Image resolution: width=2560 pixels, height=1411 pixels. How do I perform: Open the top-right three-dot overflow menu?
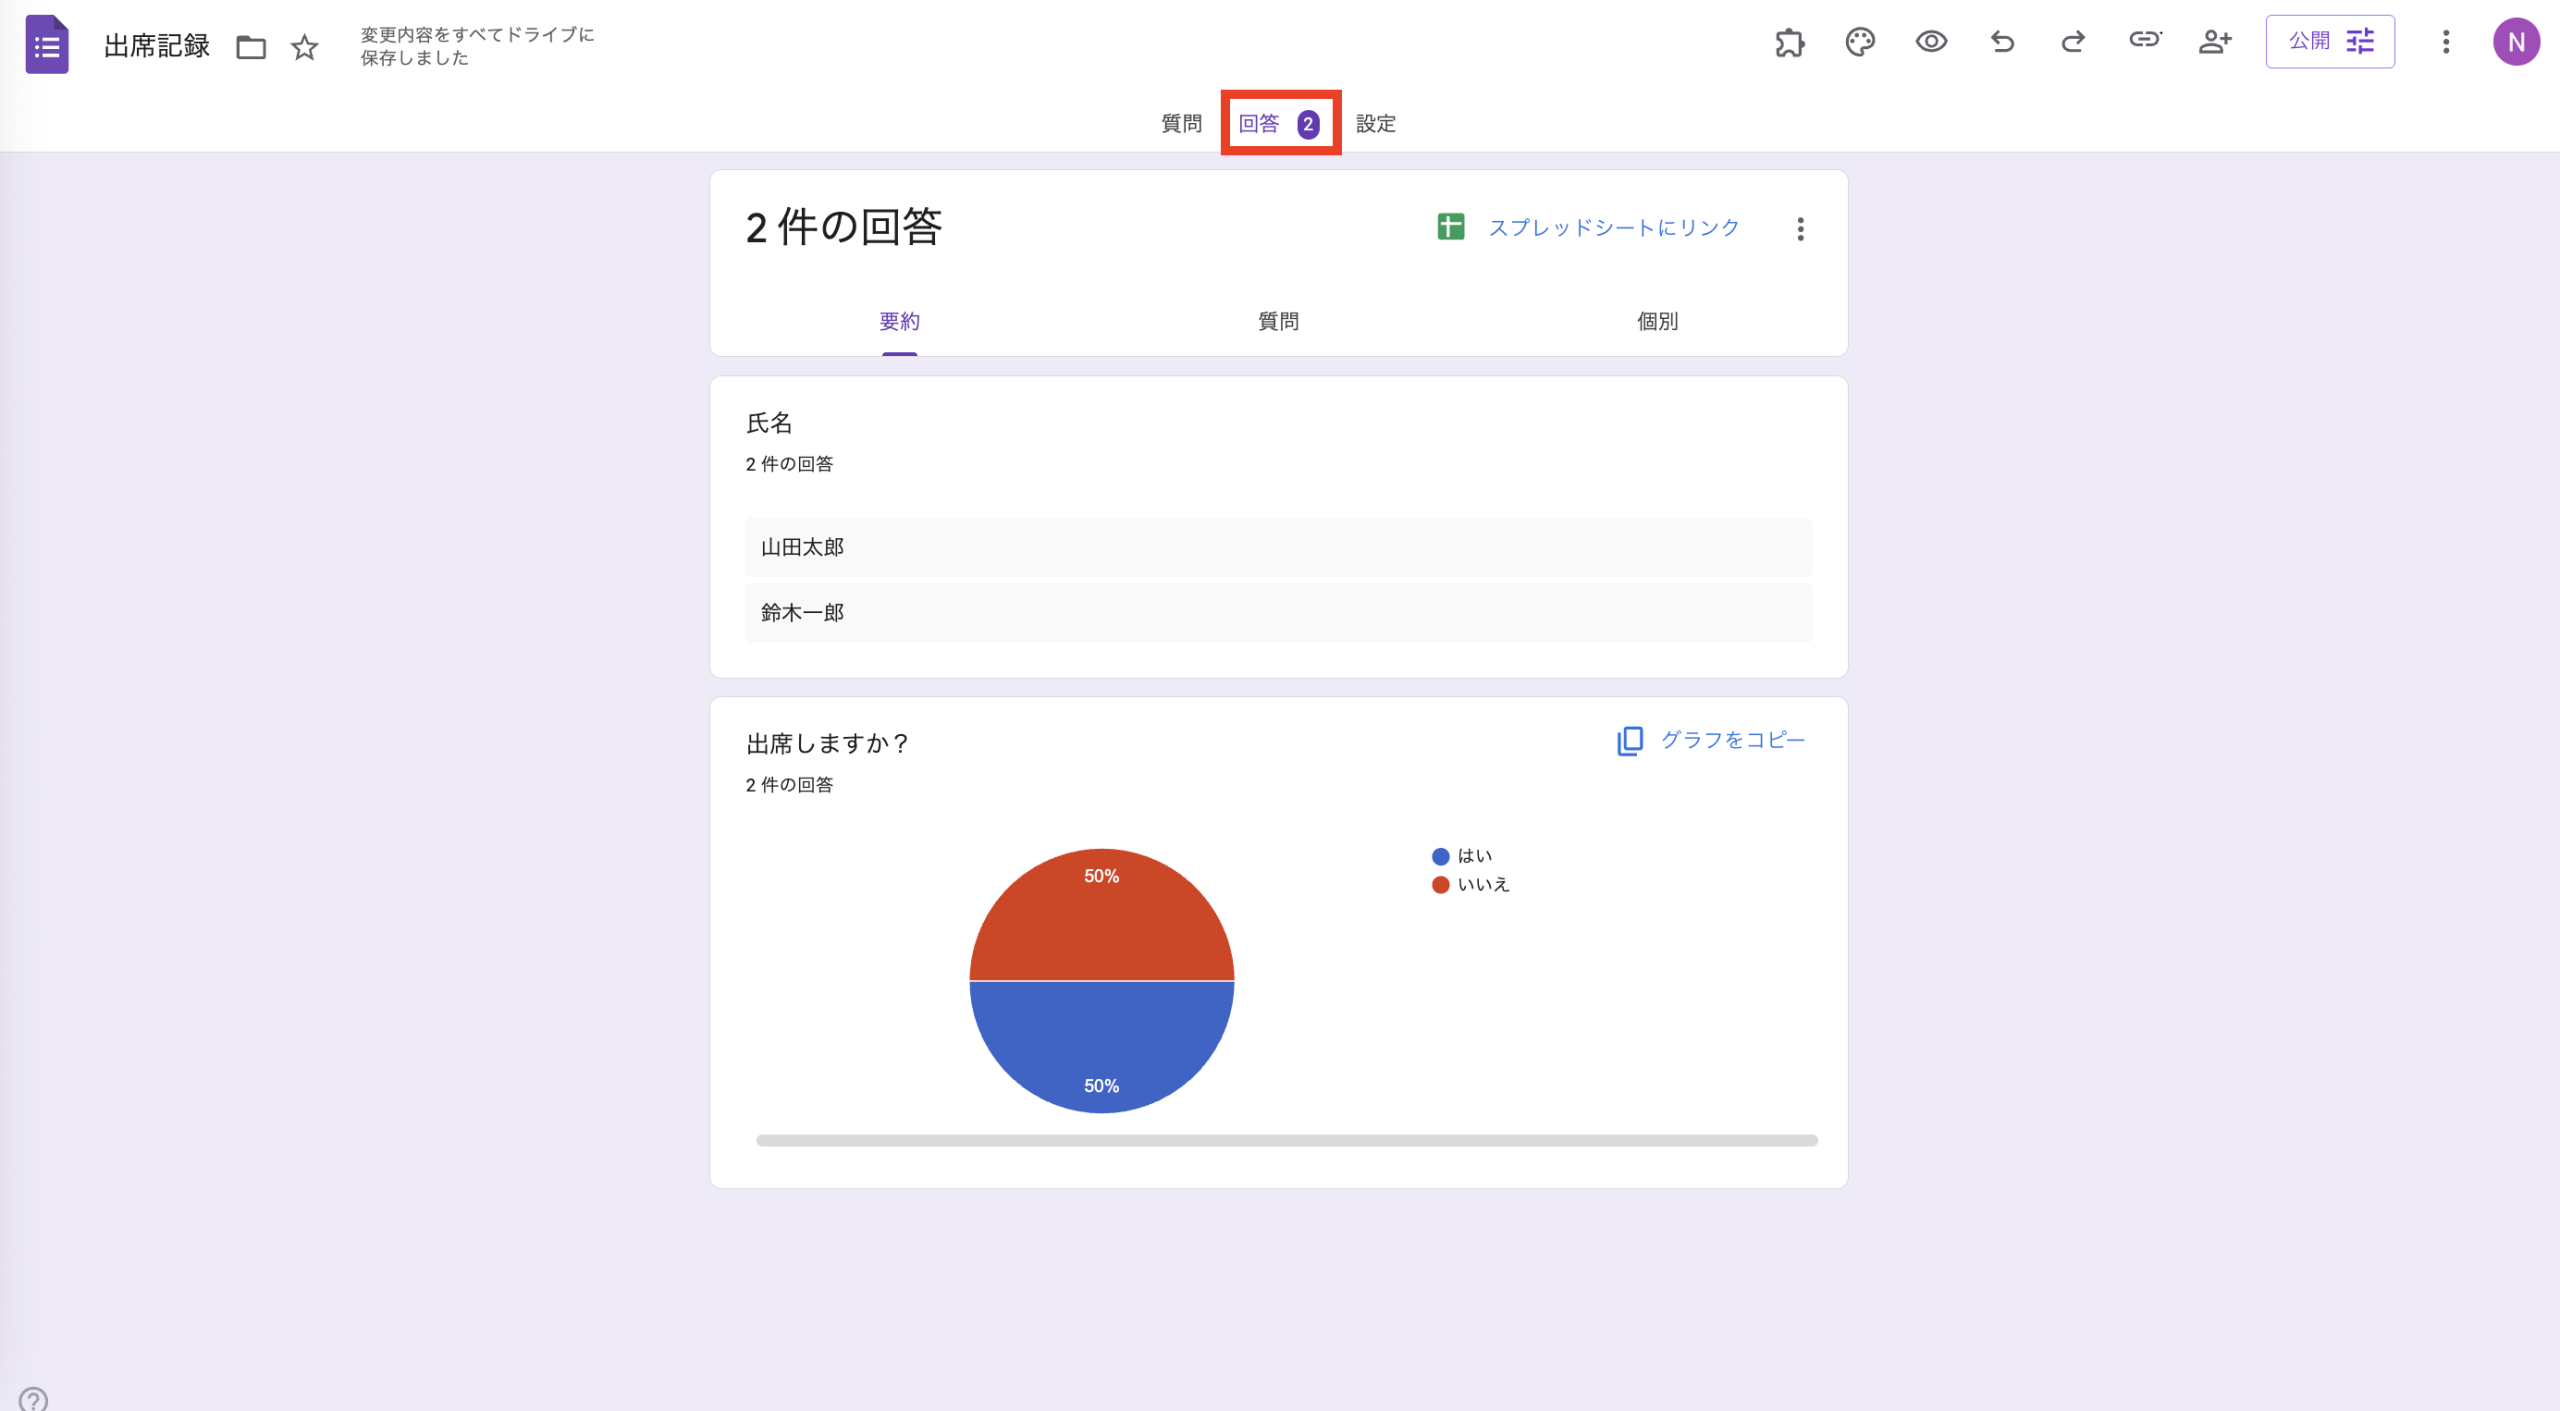(x=2446, y=42)
